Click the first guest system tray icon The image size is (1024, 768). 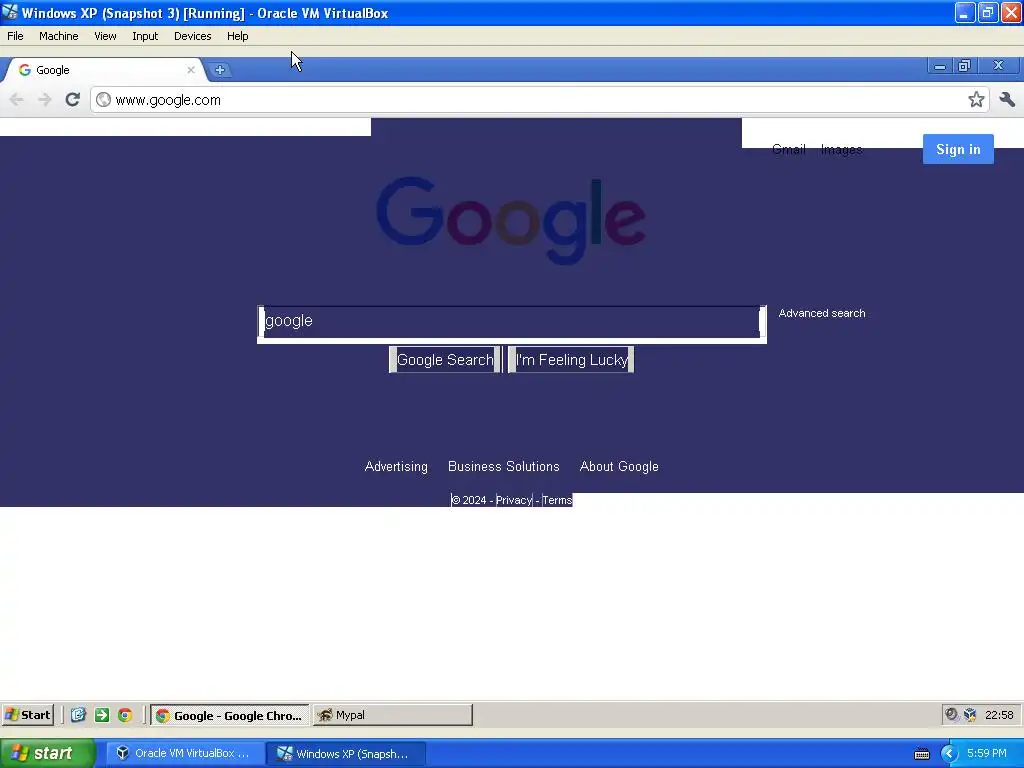(x=952, y=715)
